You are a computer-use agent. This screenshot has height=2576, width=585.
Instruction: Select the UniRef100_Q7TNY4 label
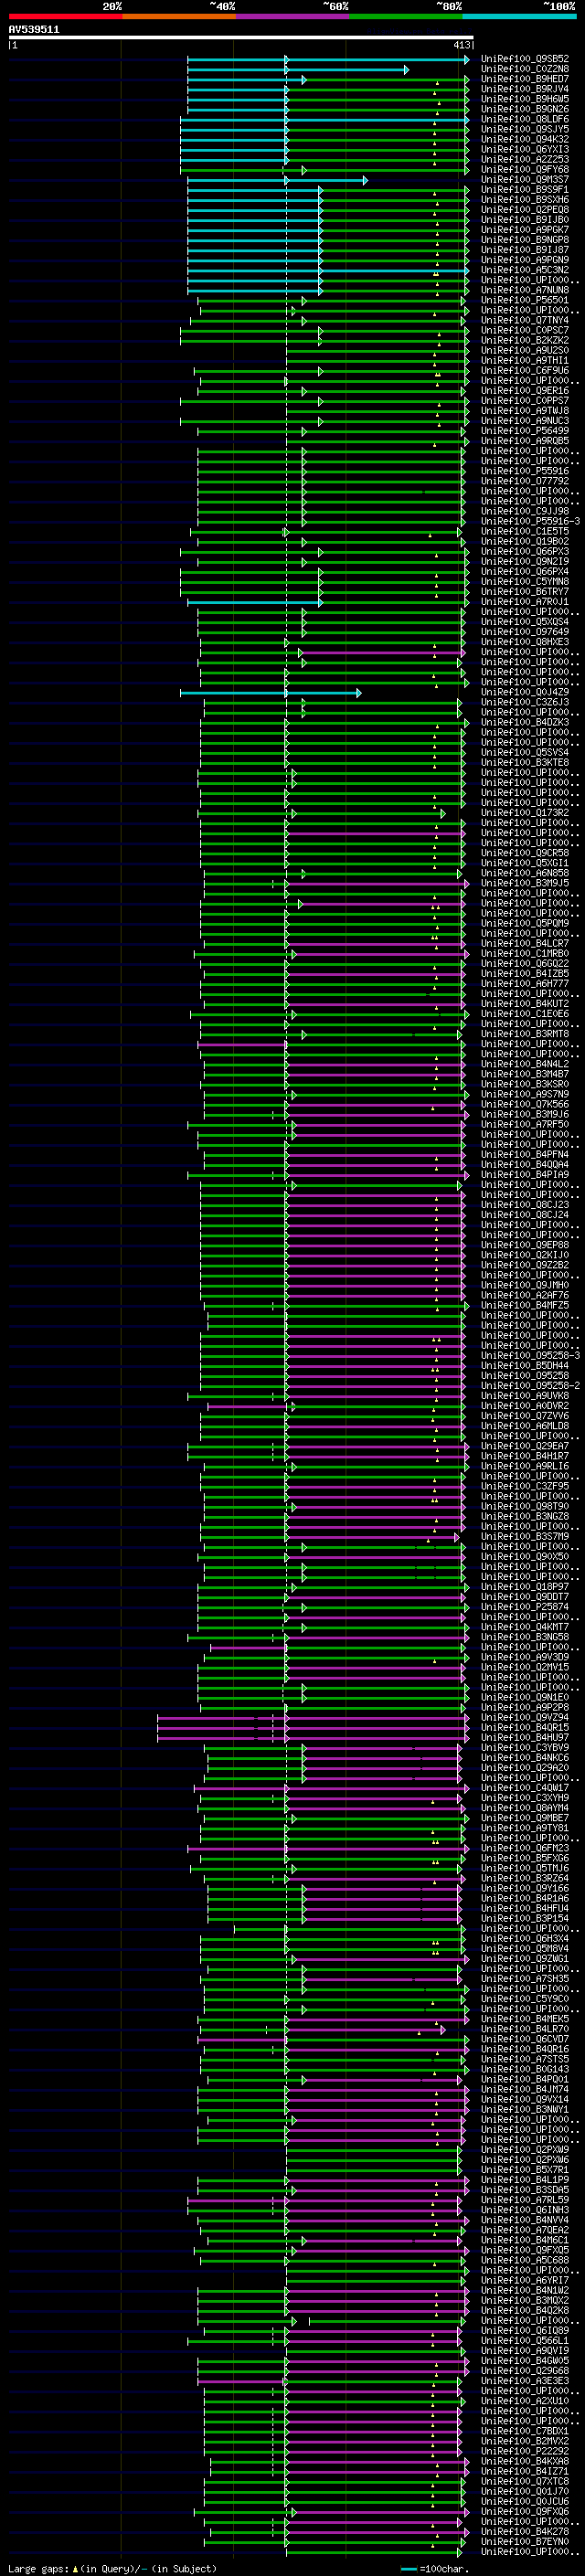tap(525, 320)
